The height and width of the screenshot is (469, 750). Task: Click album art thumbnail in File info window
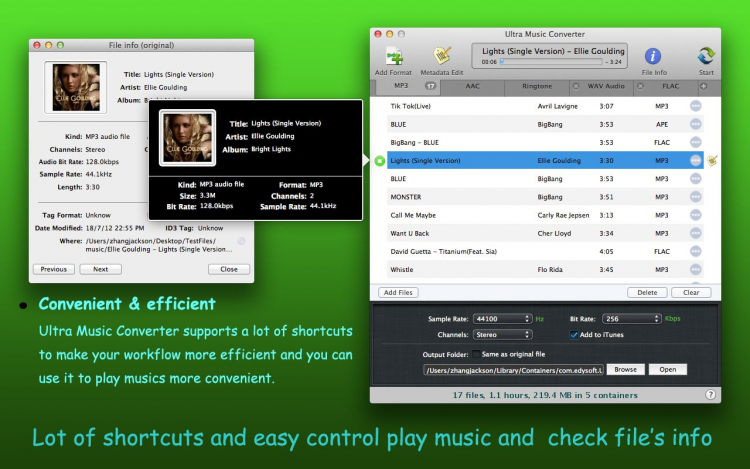coord(76,87)
